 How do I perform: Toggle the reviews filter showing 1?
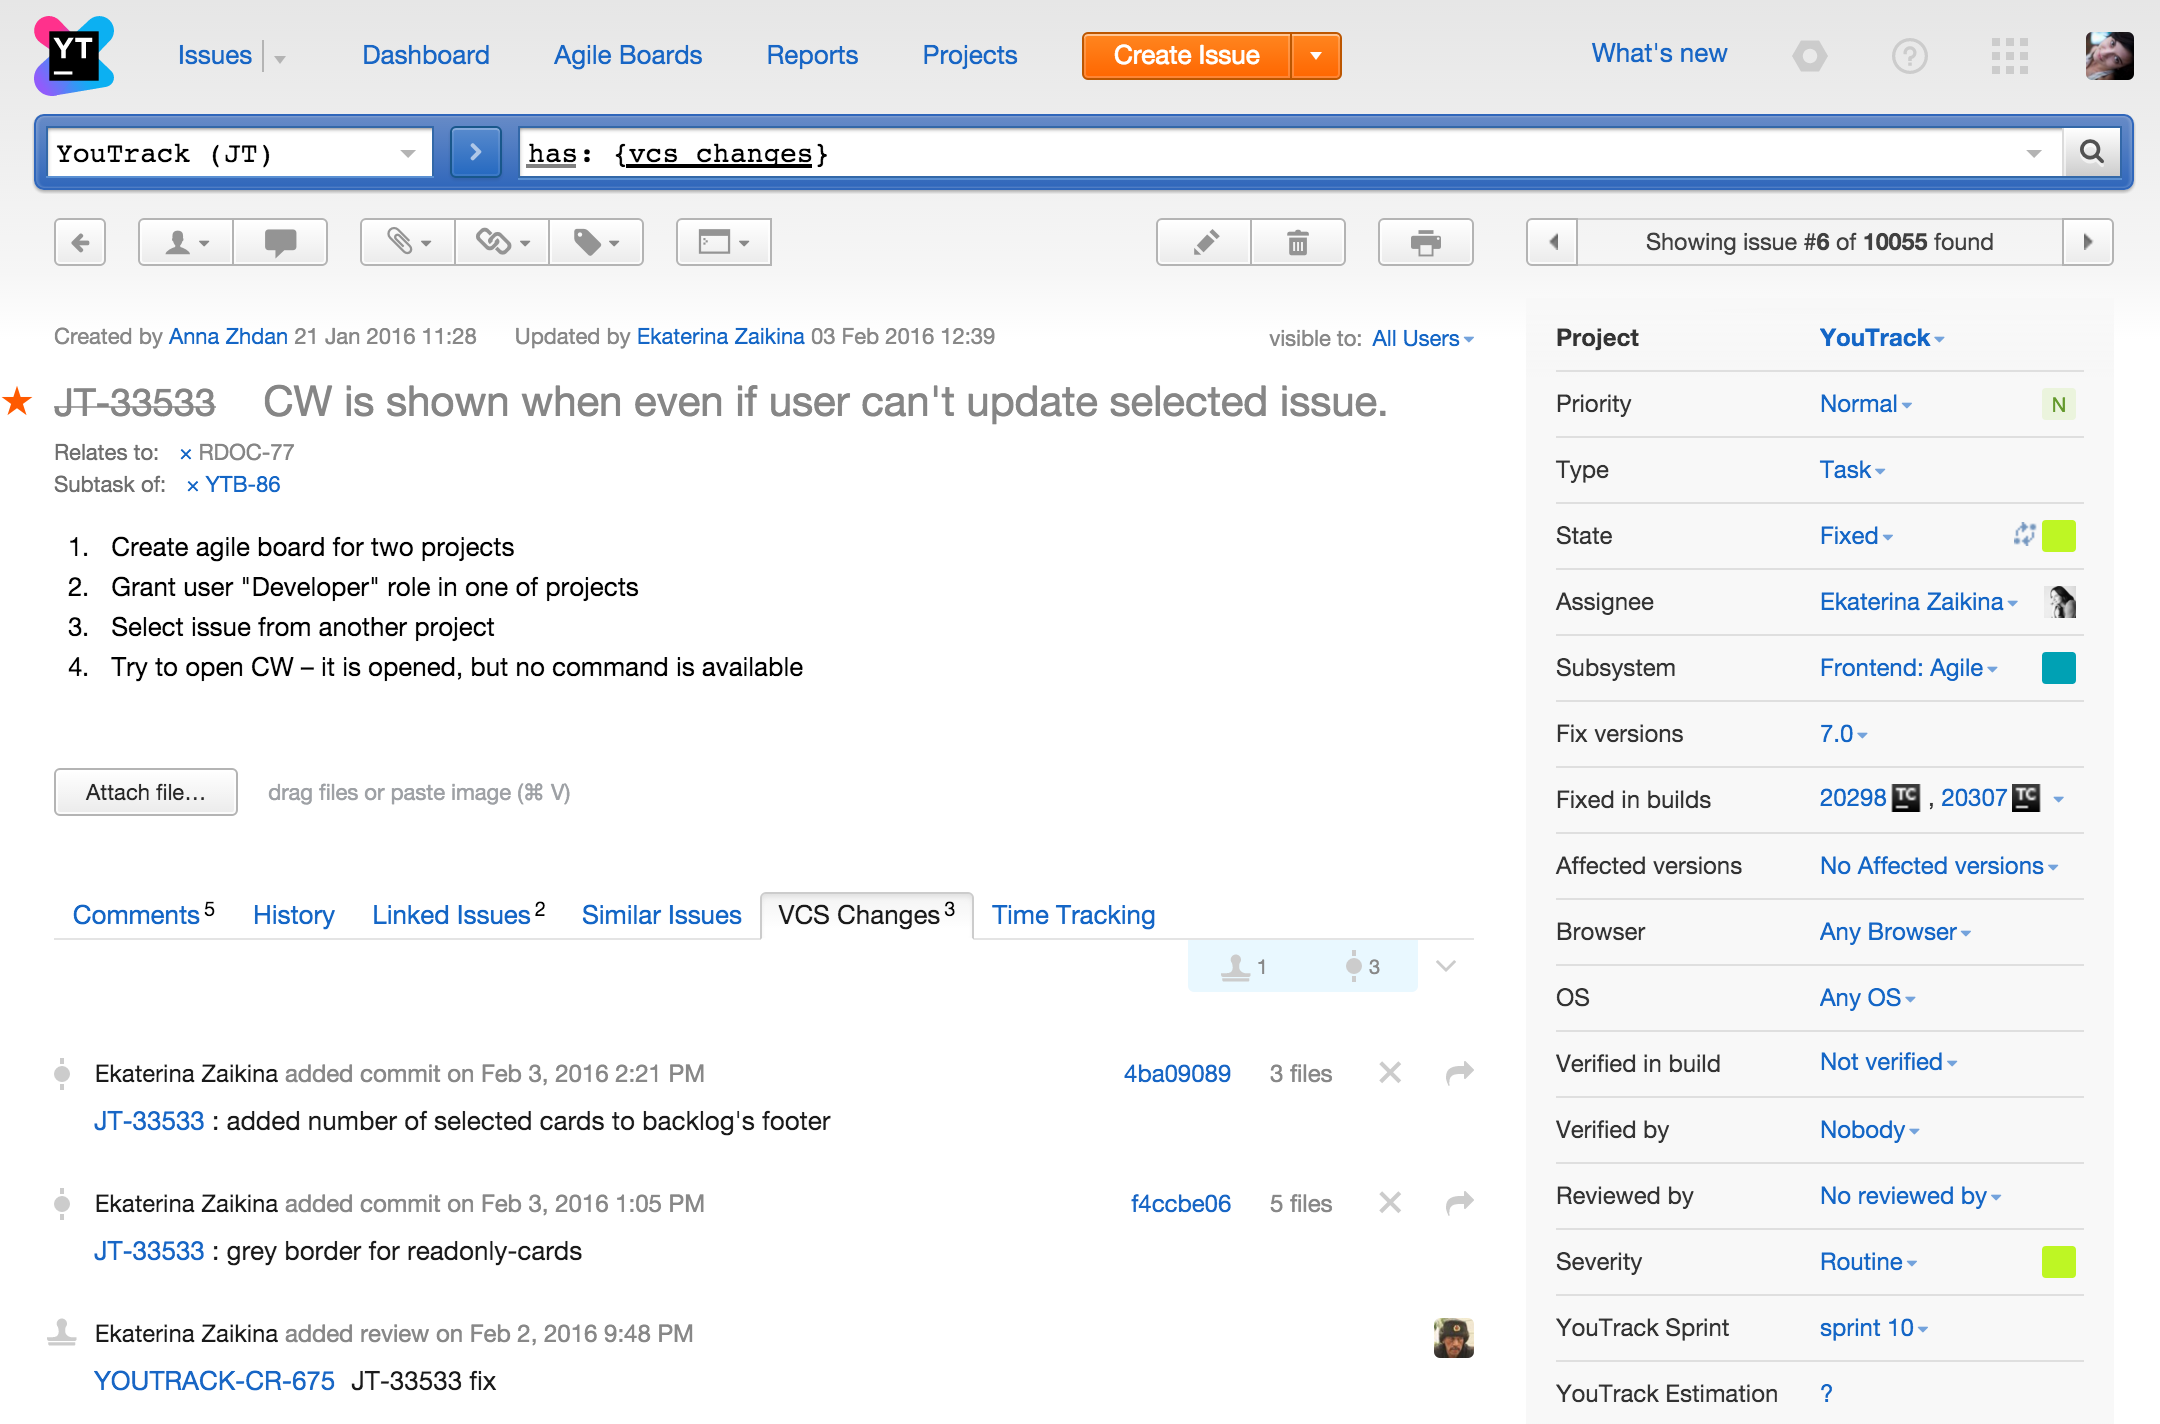pos(1245,966)
